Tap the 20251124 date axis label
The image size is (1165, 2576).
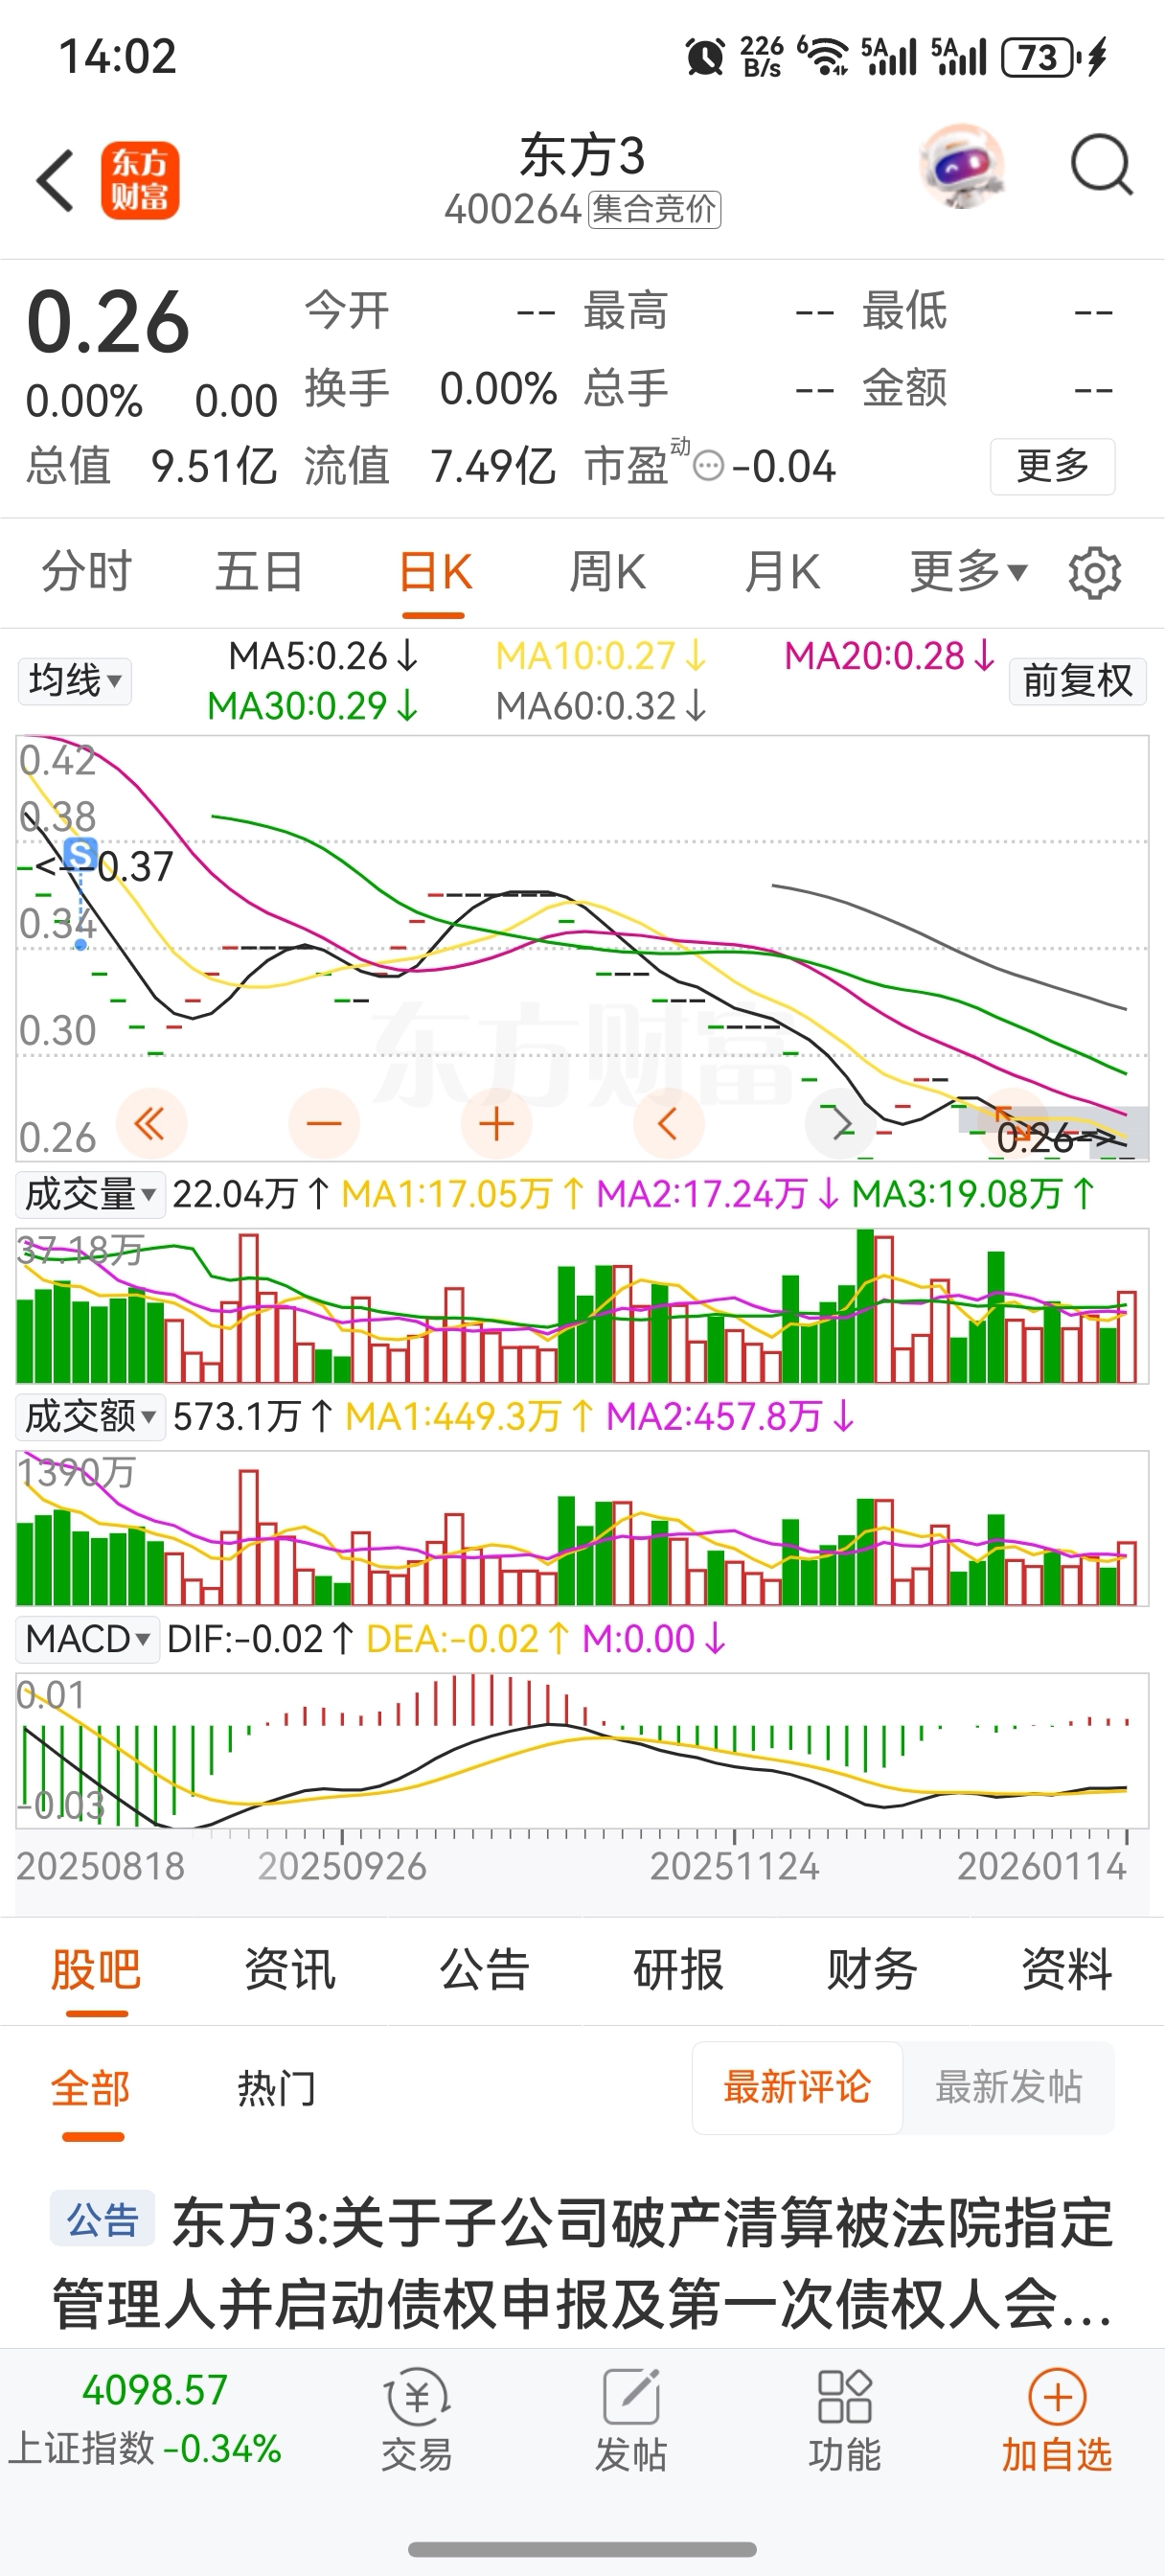pyautogui.click(x=734, y=1866)
